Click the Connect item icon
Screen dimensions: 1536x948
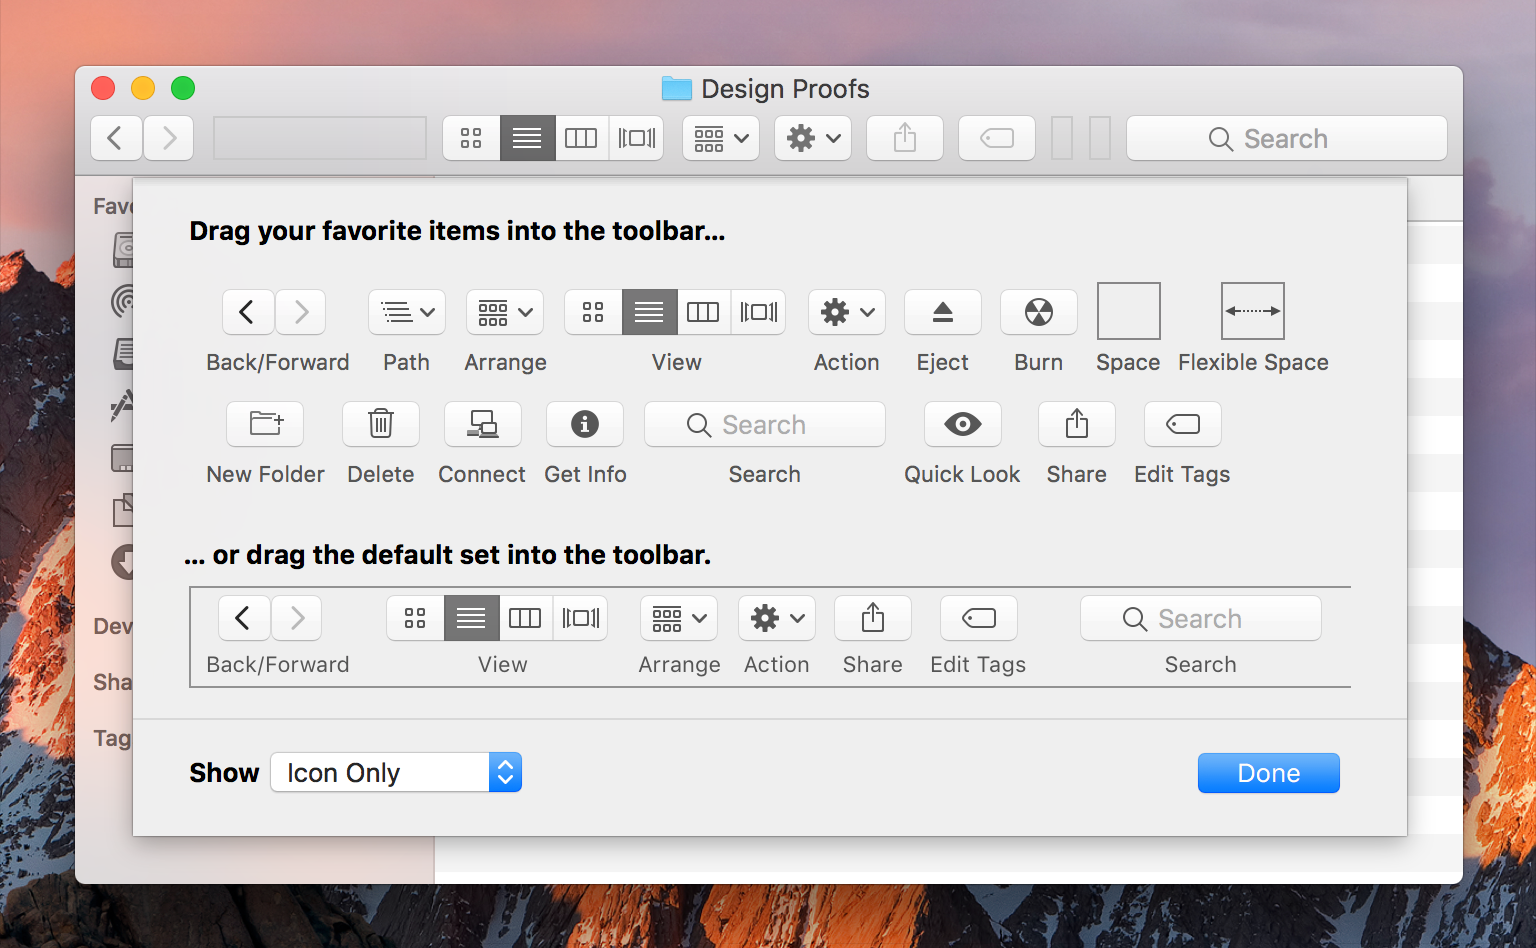tap(483, 424)
